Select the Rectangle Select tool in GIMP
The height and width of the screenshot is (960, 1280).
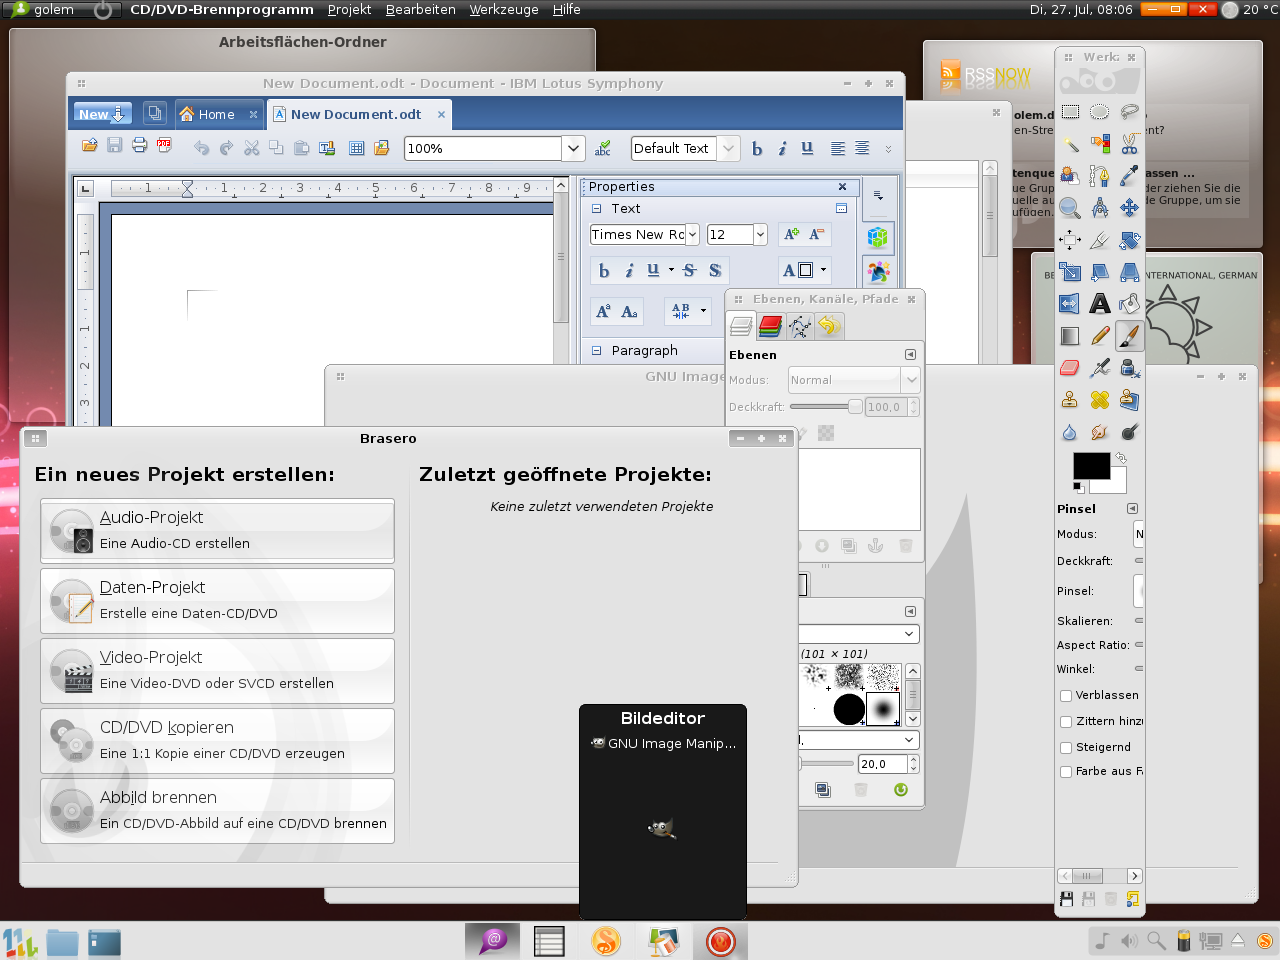coord(1068,110)
